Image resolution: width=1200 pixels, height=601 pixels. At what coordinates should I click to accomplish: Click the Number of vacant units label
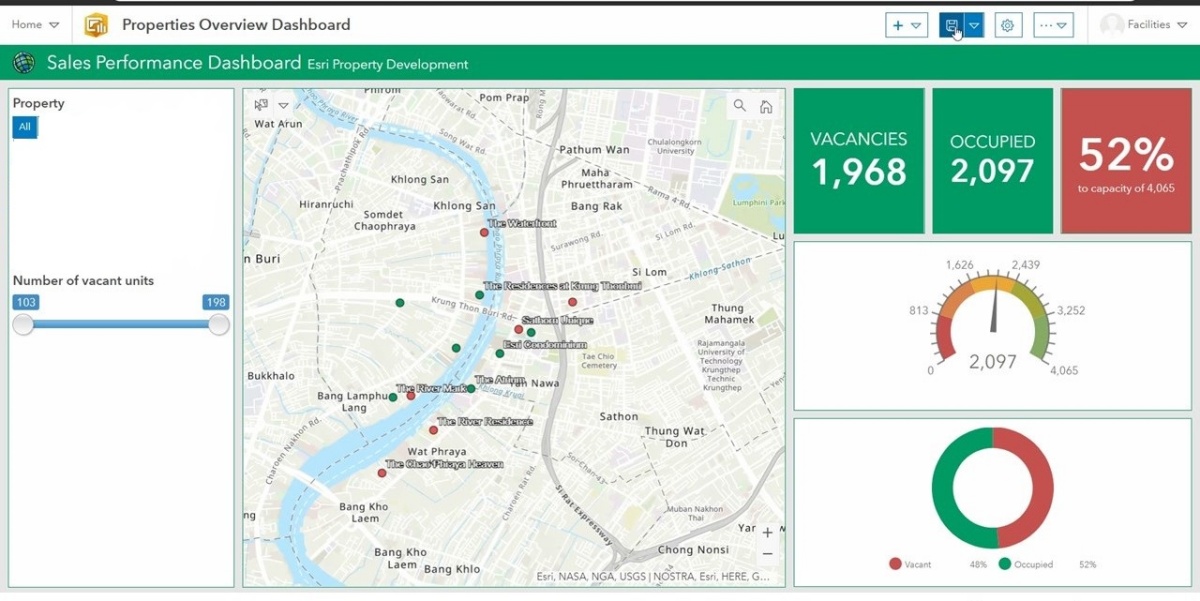pos(83,281)
